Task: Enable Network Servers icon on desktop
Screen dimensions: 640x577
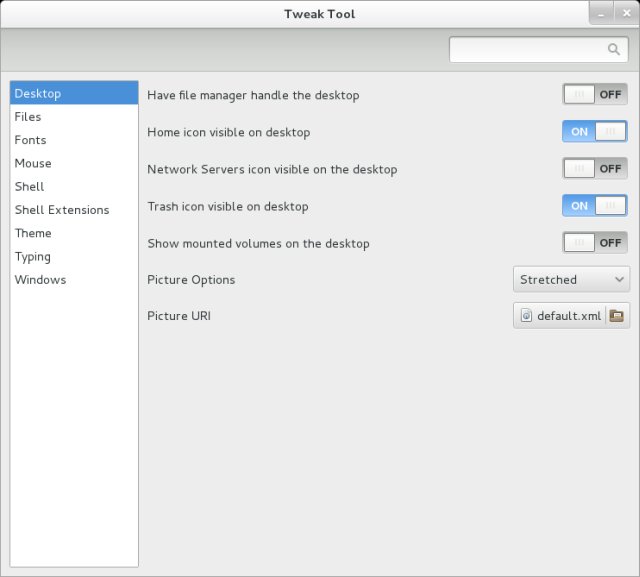Action: 595,169
